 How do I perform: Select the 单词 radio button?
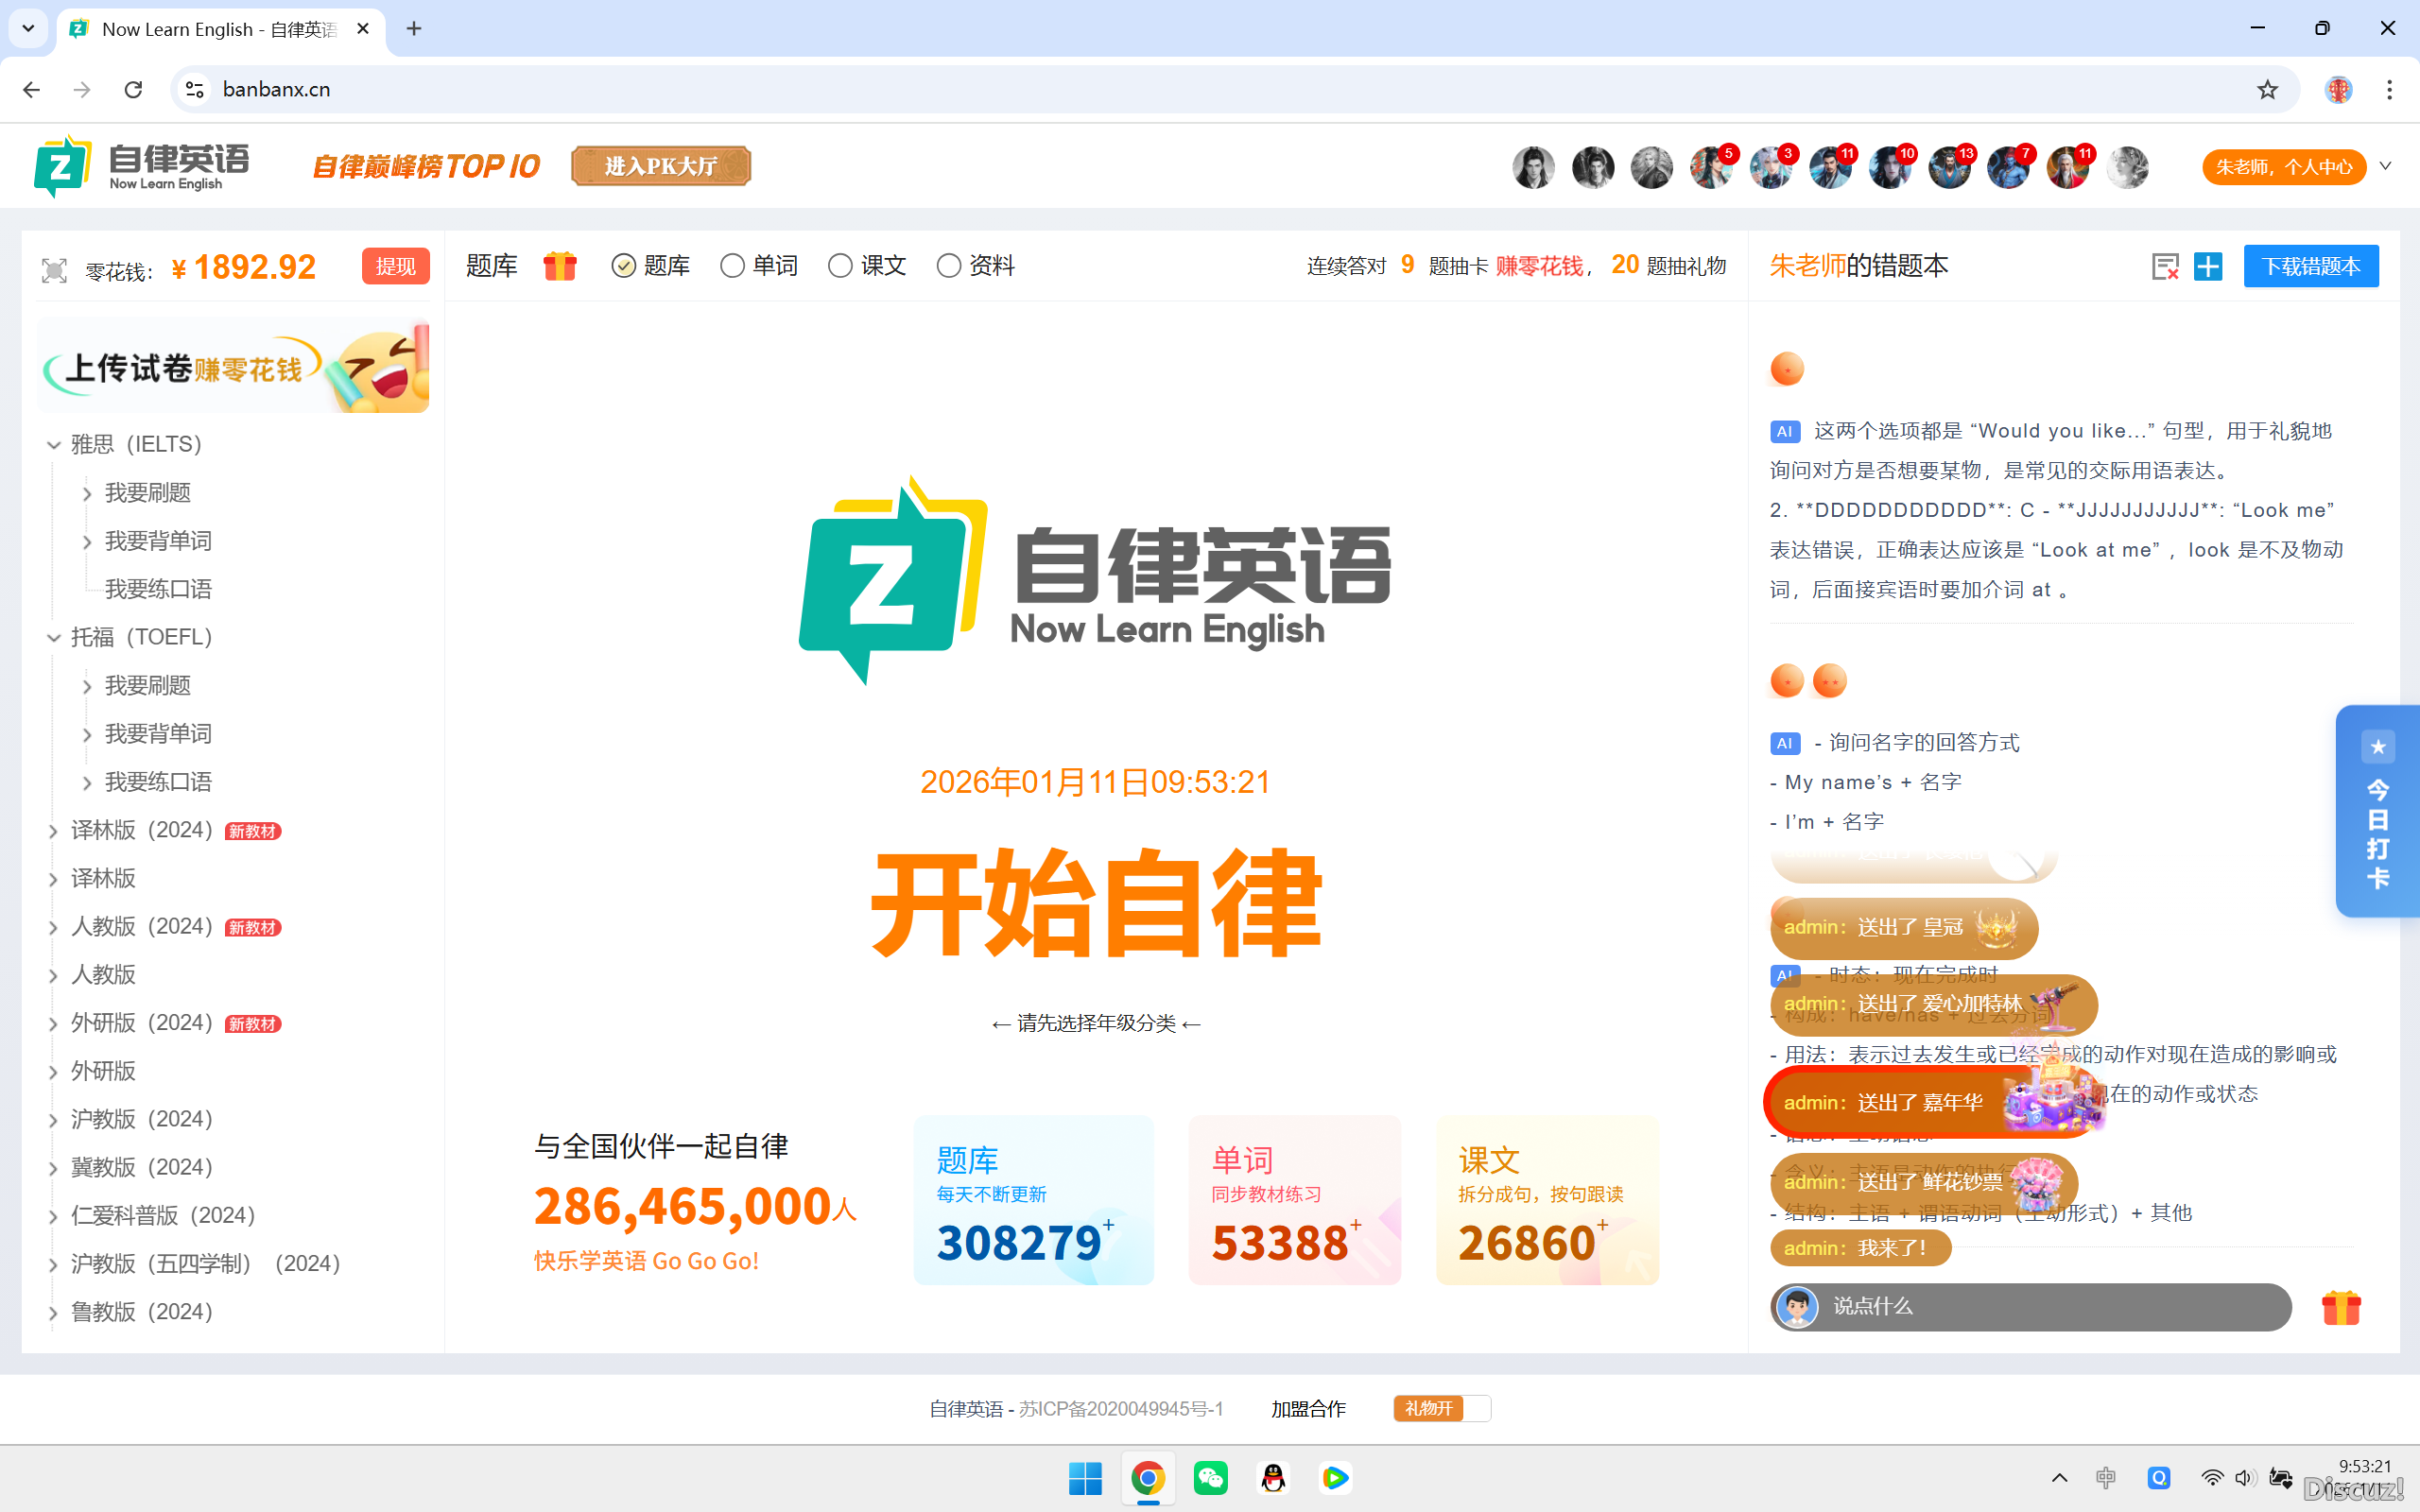coord(732,266)
